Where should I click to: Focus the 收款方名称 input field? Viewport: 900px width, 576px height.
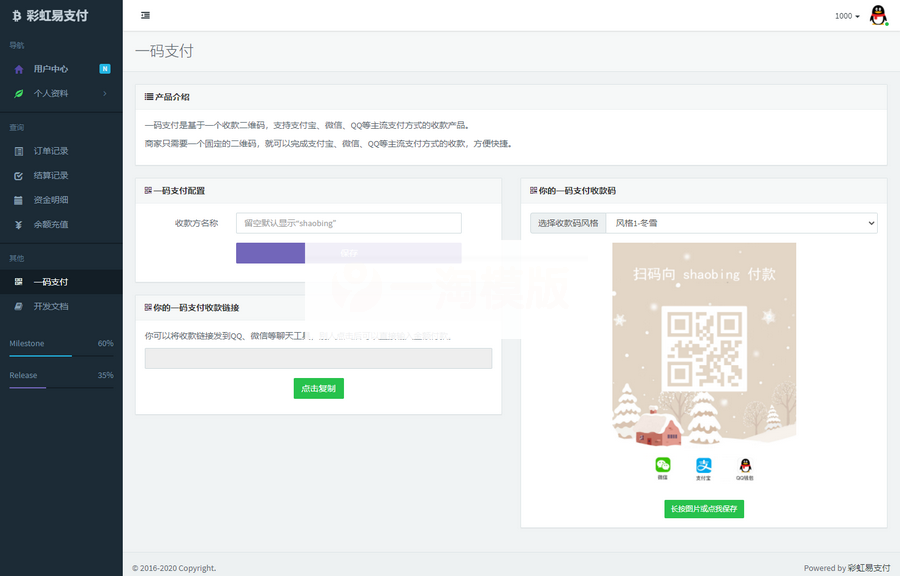[348, 223]
